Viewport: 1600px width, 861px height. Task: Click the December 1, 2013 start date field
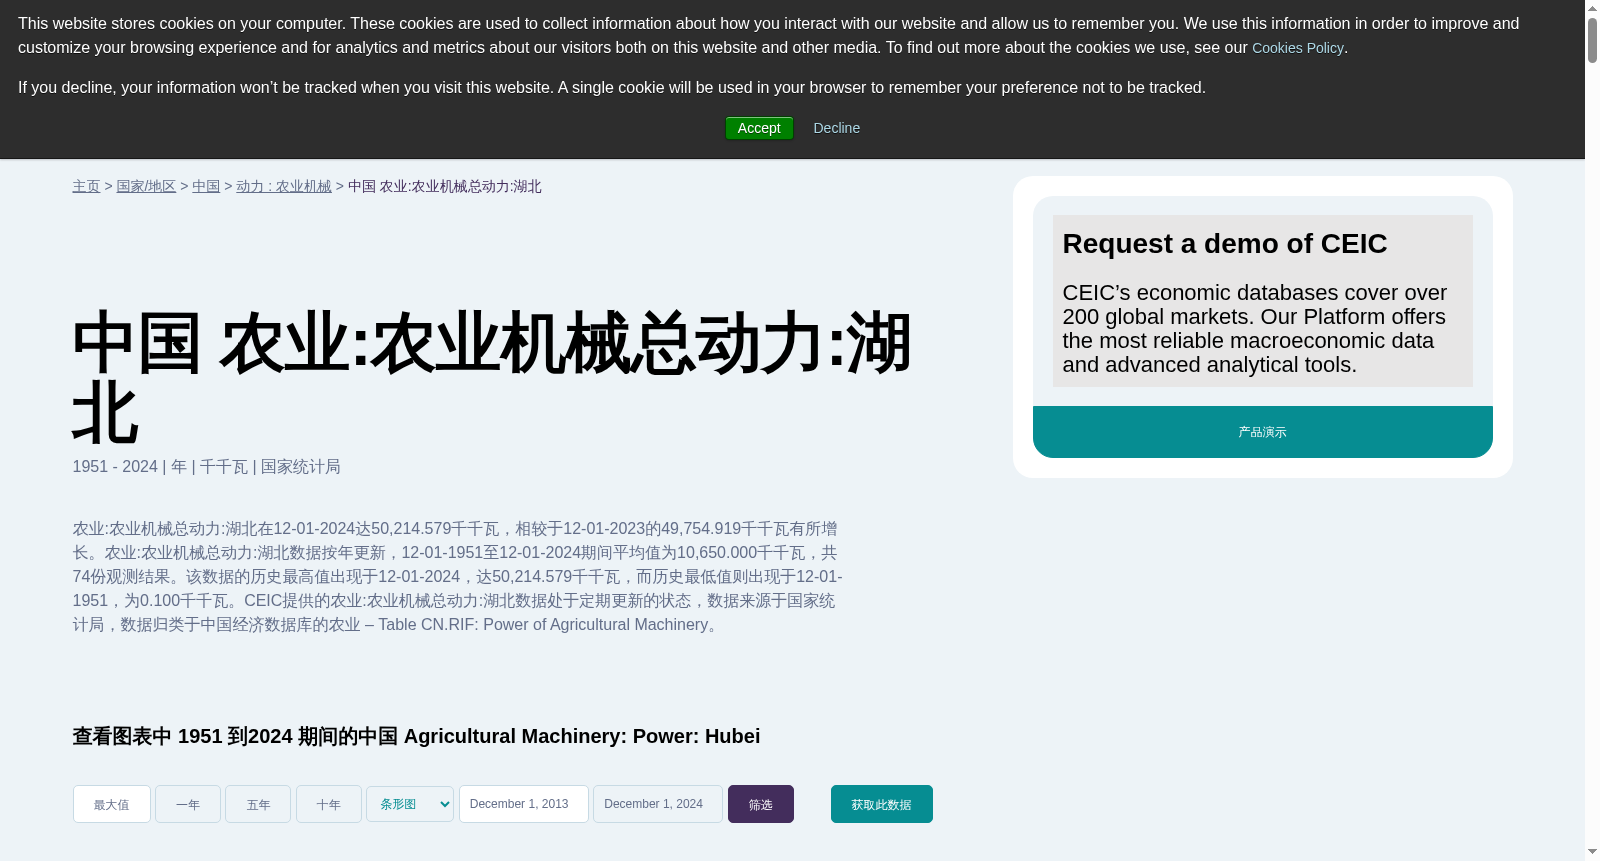coord(524,804)
